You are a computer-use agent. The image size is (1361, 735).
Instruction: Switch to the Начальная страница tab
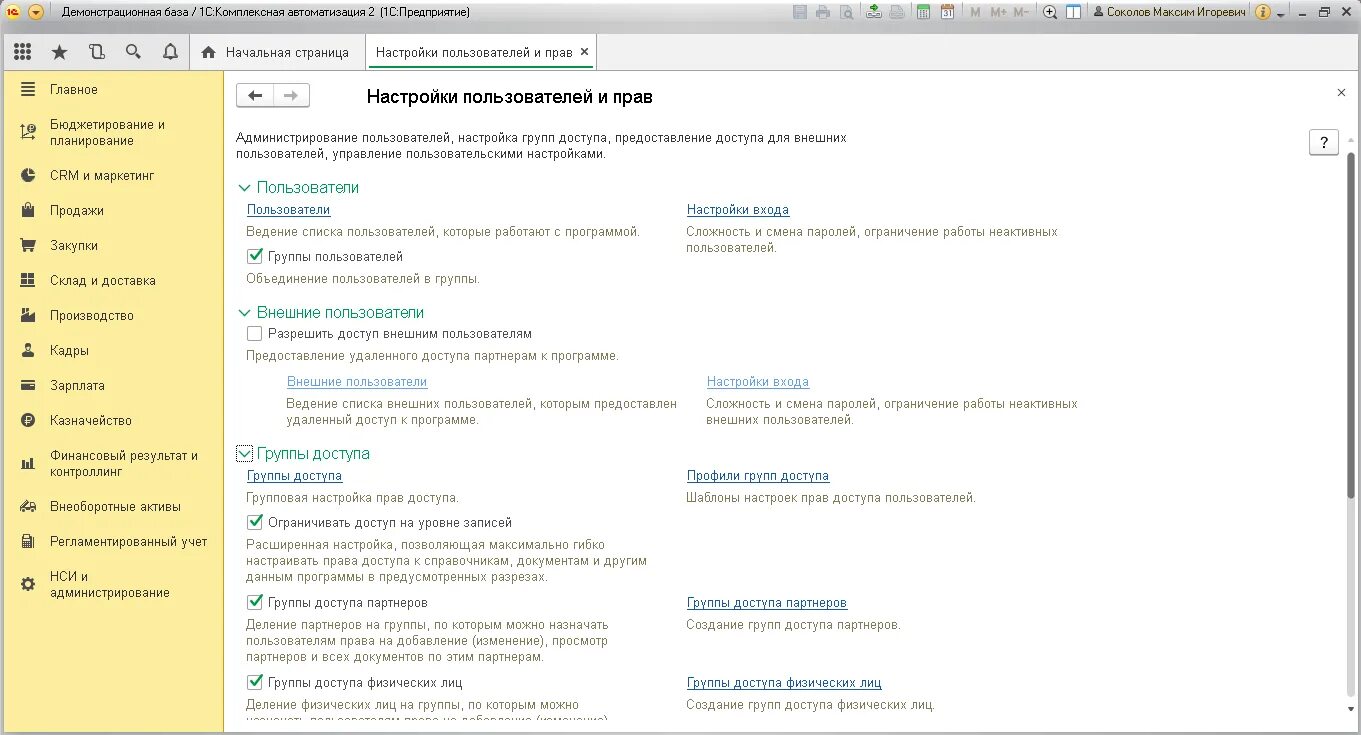[x=275, y=52]
